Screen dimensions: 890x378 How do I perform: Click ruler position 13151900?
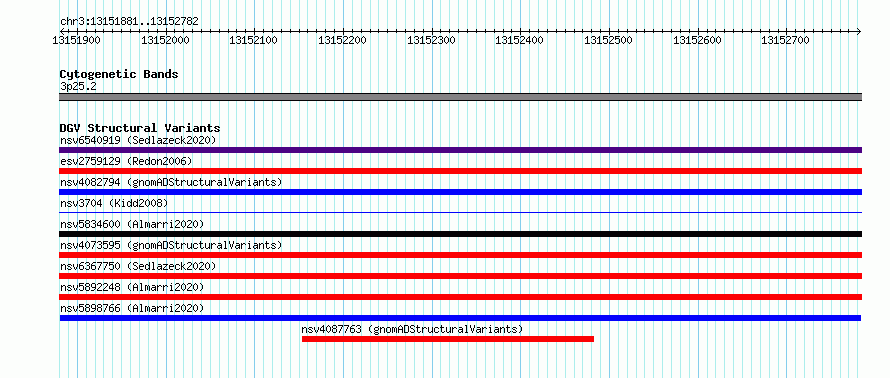pyautogui.click(x=77, y=40)
